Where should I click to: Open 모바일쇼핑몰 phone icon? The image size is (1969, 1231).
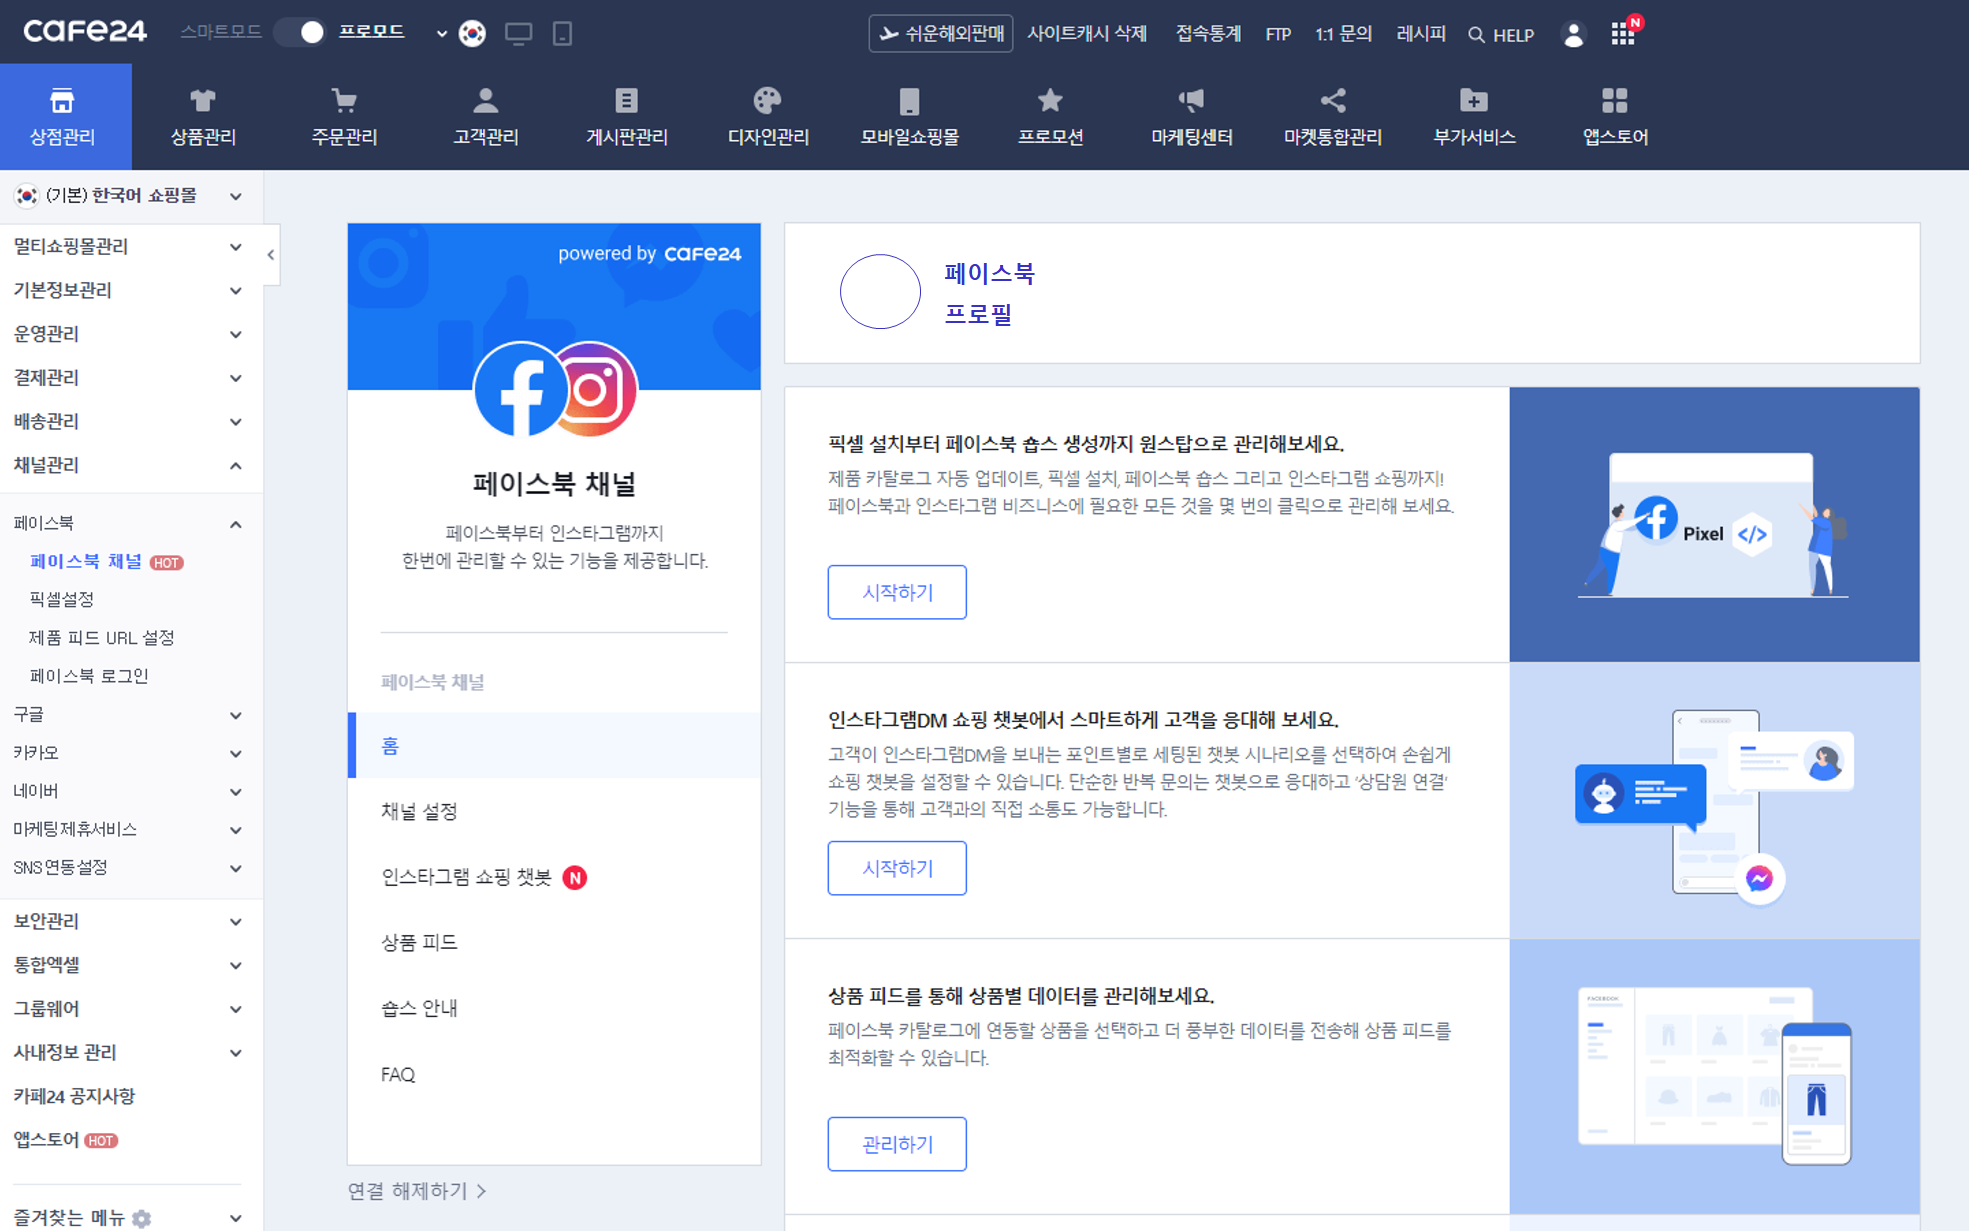[909, 101]
